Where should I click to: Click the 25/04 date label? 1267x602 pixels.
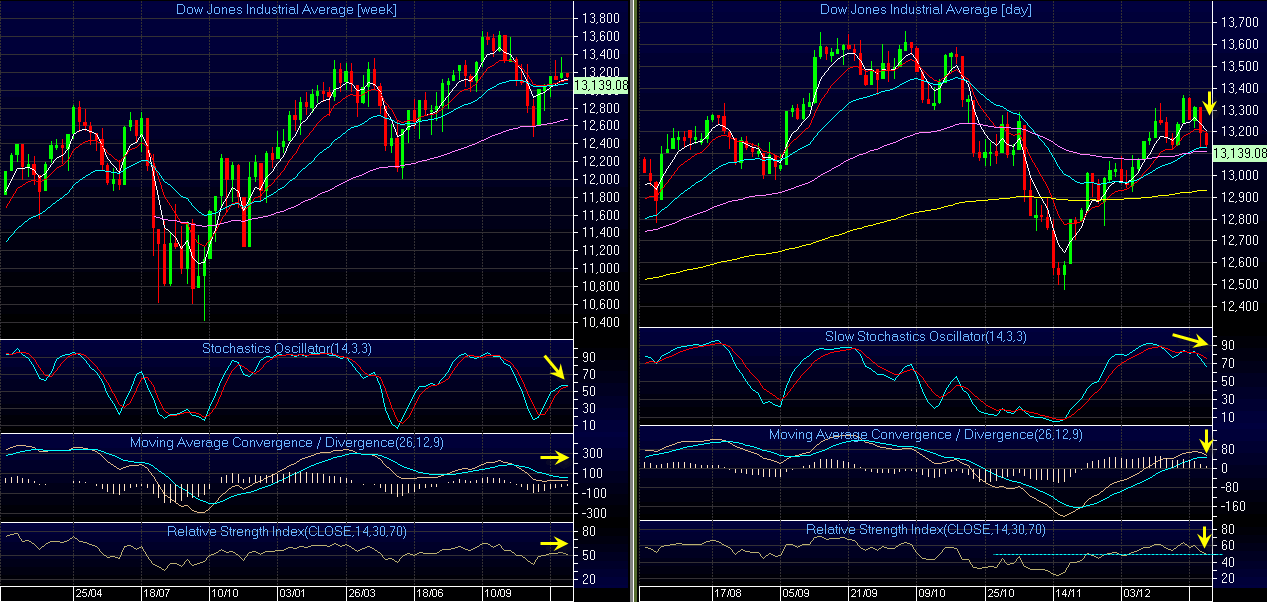(x=88, y=592)
